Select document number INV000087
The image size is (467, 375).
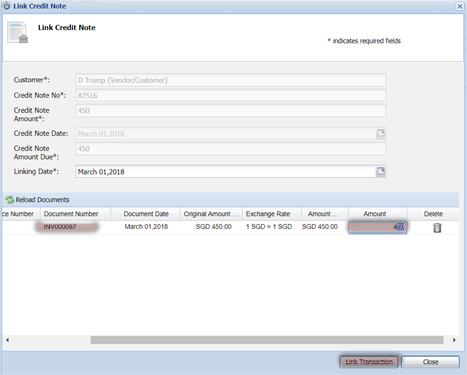coord(60,227)
